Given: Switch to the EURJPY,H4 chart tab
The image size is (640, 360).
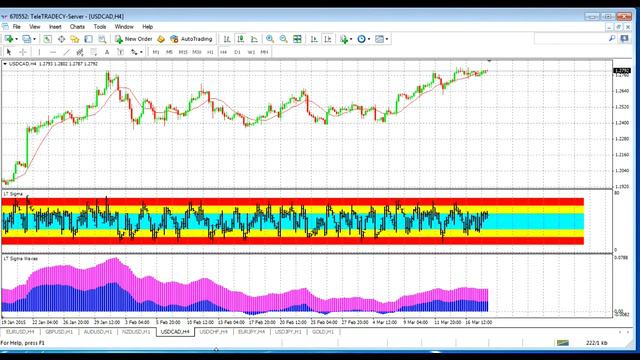Looking at the screenshot, I should 252,332.
